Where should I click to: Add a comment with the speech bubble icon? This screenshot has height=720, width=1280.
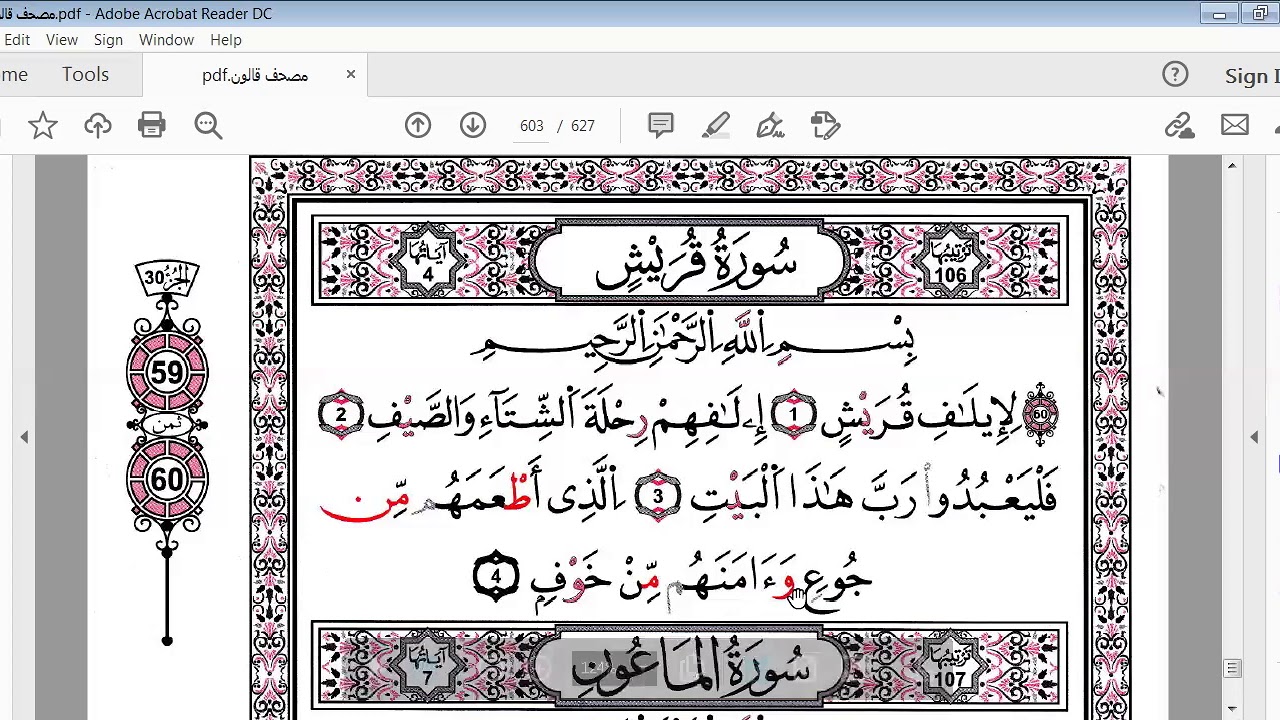[660, 126]
